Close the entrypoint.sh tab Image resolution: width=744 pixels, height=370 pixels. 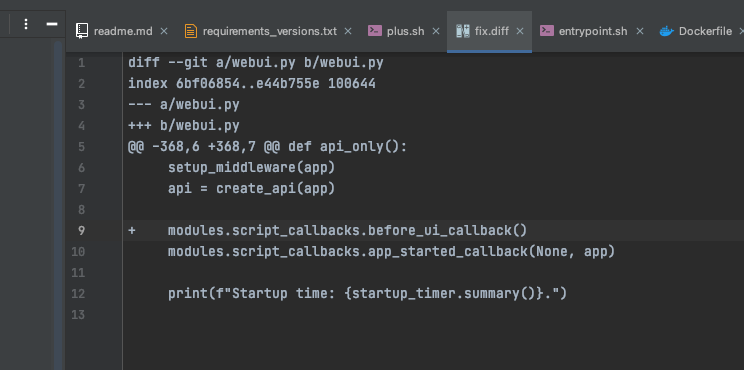640,31
